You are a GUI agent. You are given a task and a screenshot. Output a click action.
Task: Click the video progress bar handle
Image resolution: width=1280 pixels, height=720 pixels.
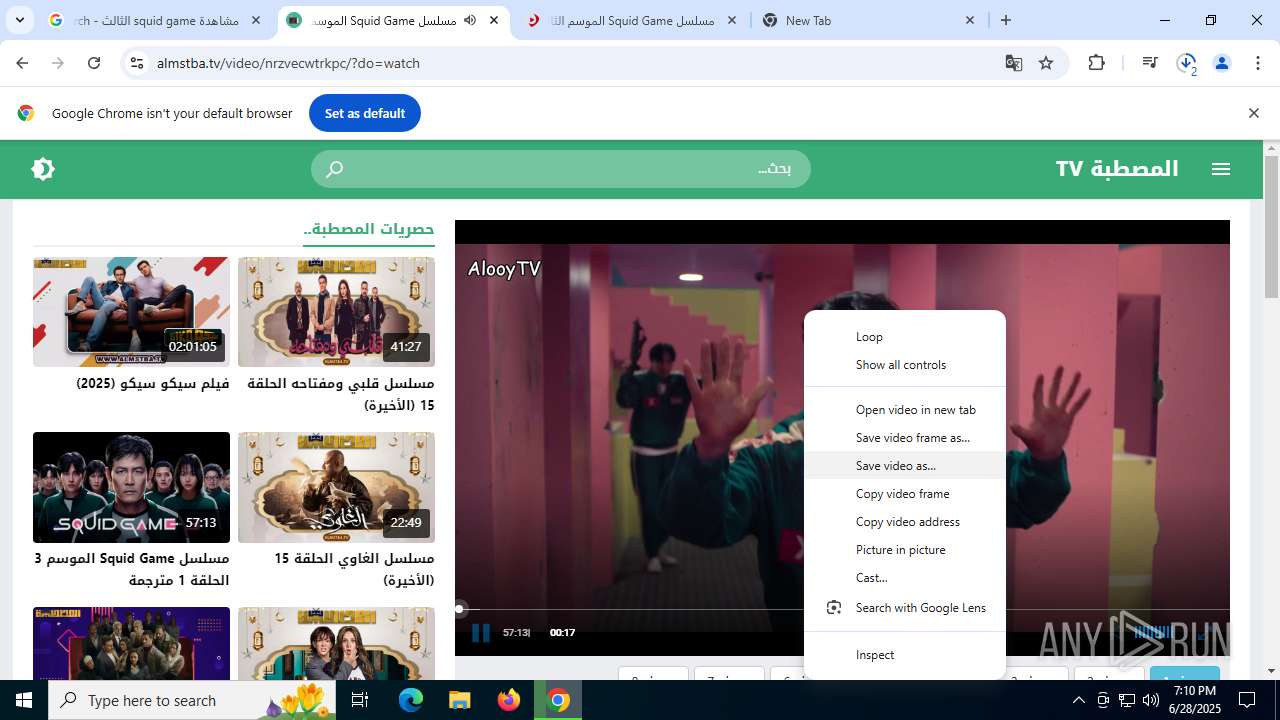[459, 608]
